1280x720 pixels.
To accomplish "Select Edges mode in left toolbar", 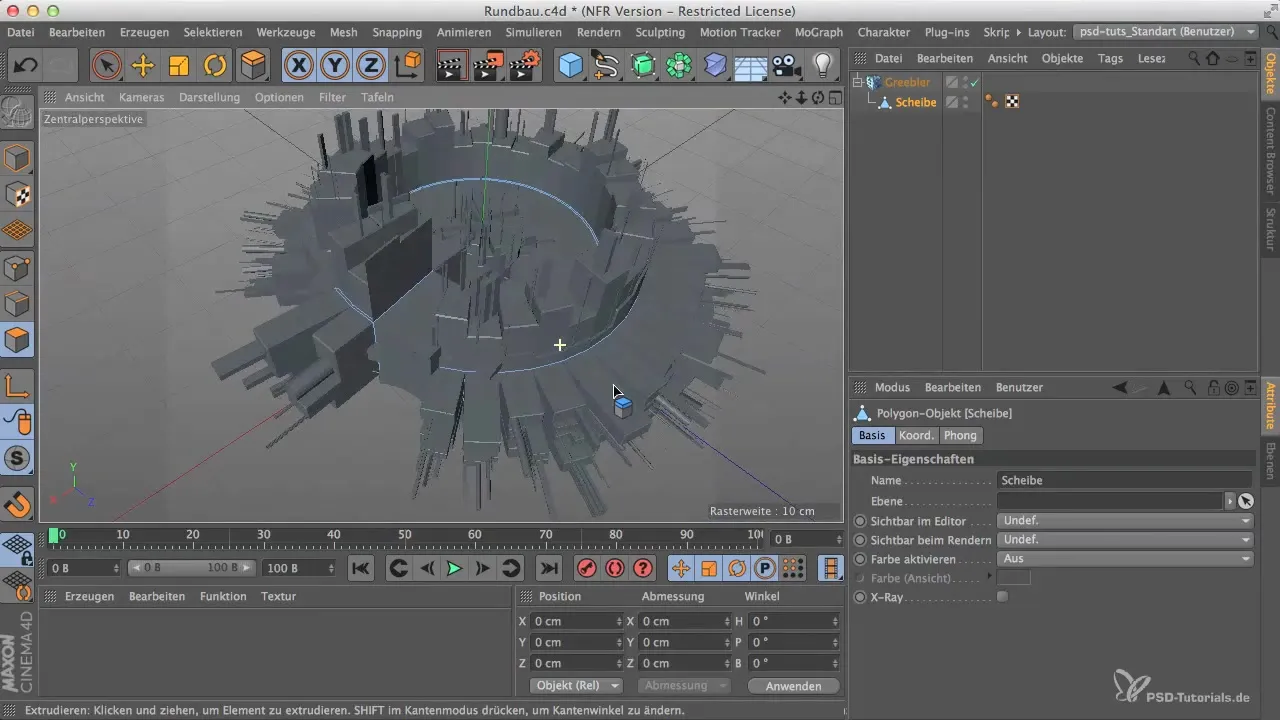I will click(x=18, y=304).
